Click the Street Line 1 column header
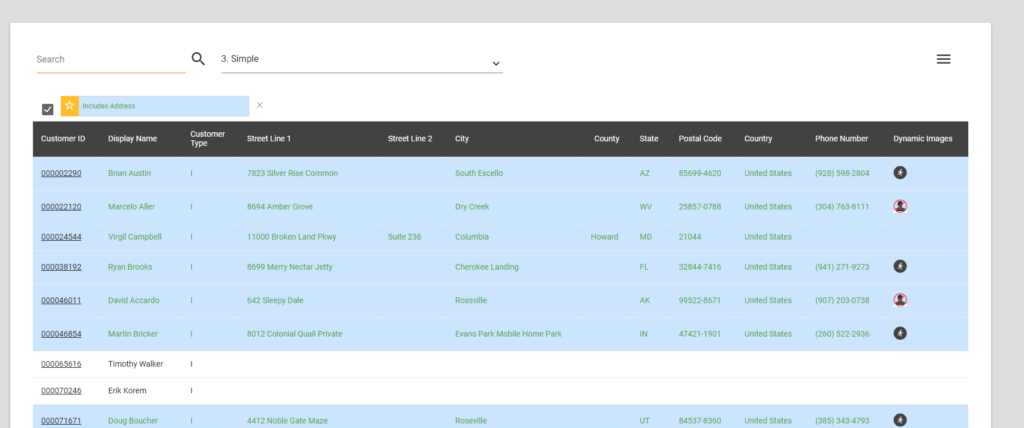 (x=268, y=139)
